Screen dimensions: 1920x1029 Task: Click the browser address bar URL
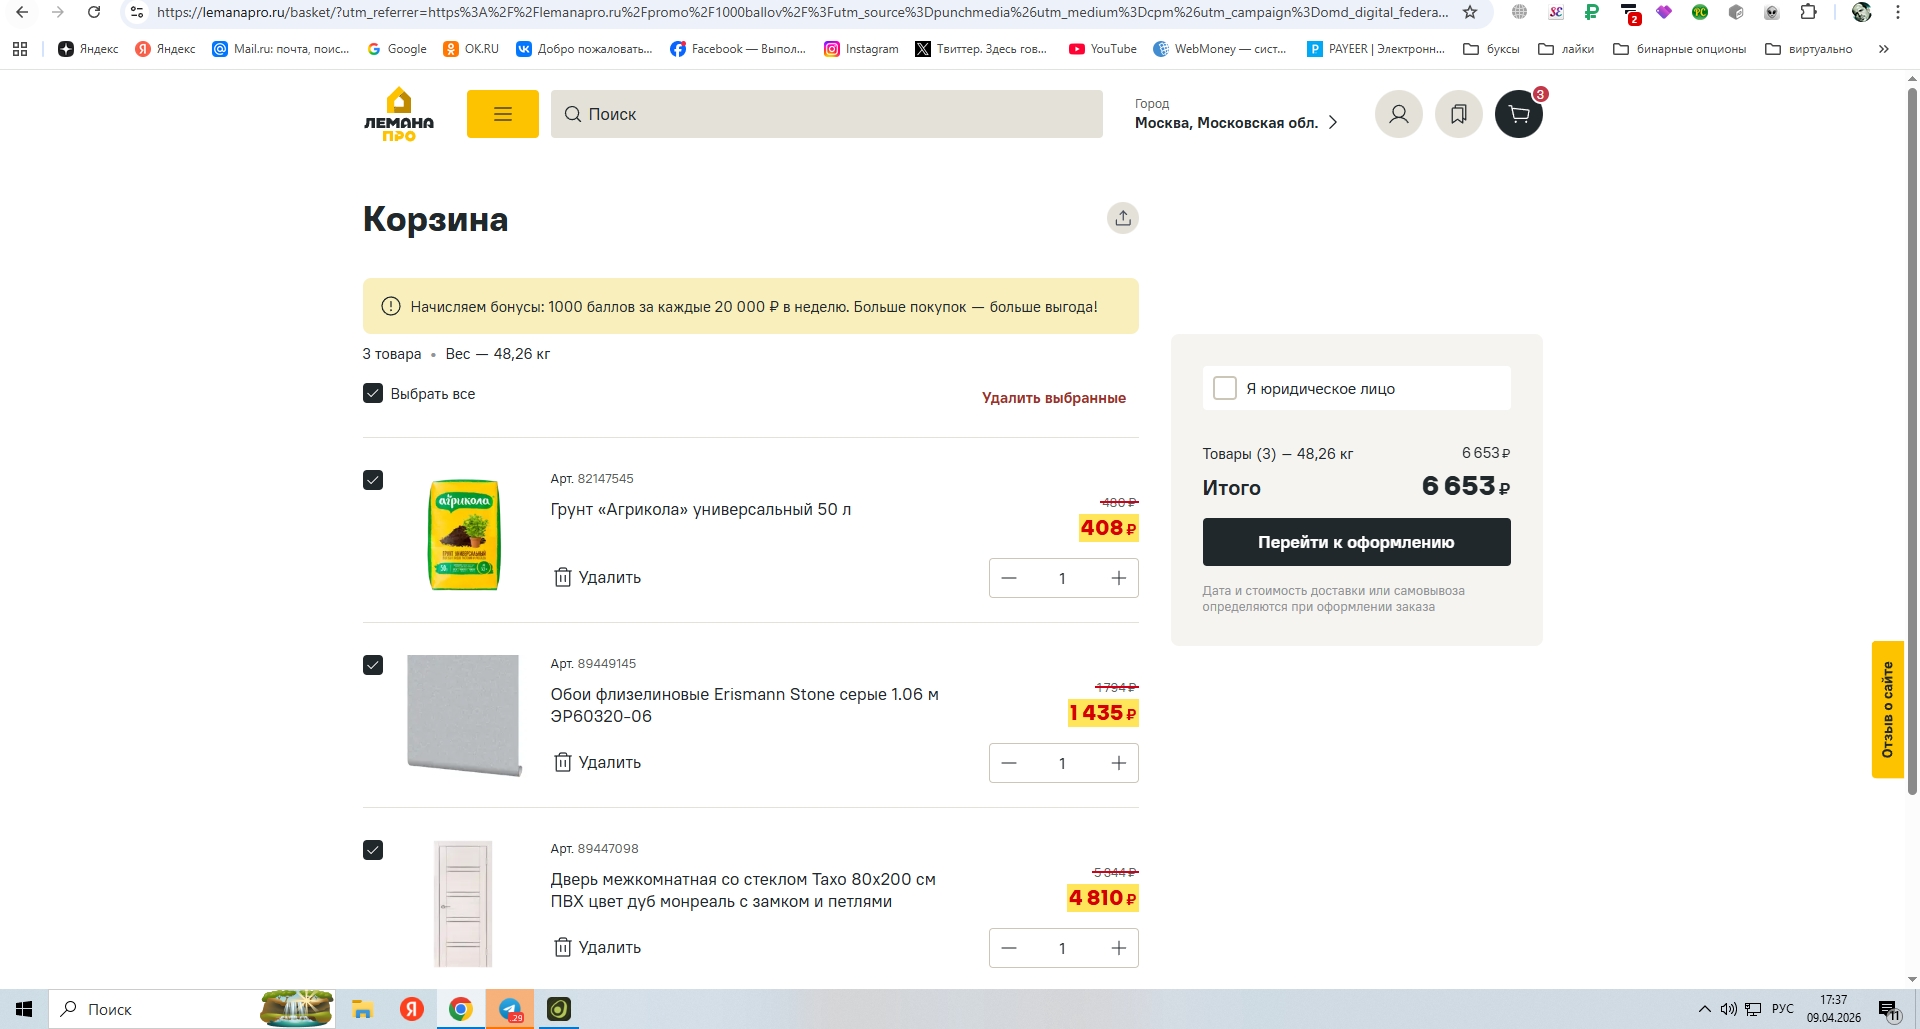802,12
